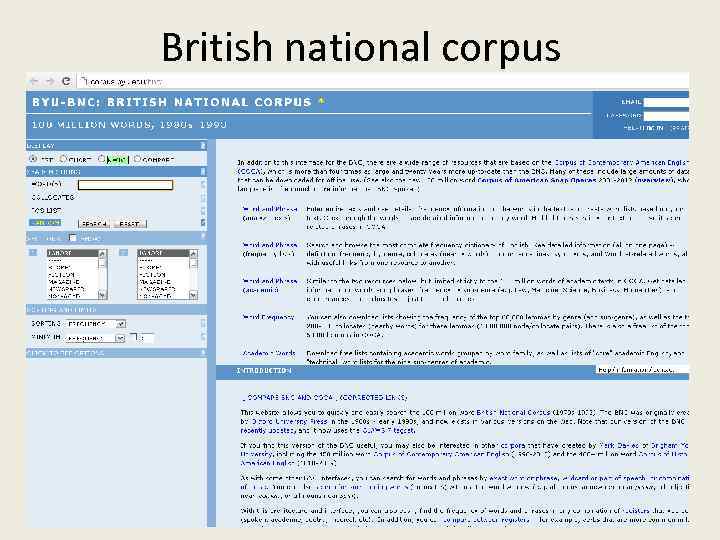720x540 pixels.
Task: Click the up arrow of the first sections list
Action: click(102, 253)
